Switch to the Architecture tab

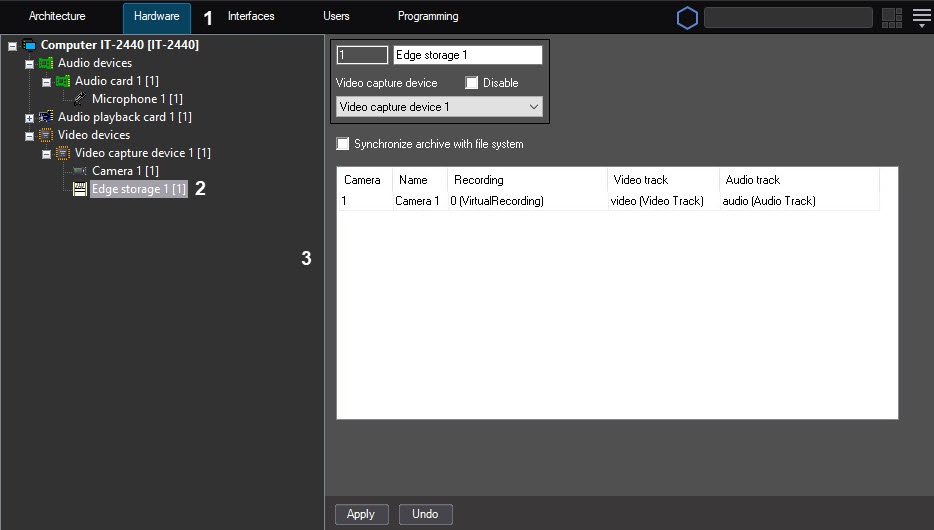tap(57, 16)
